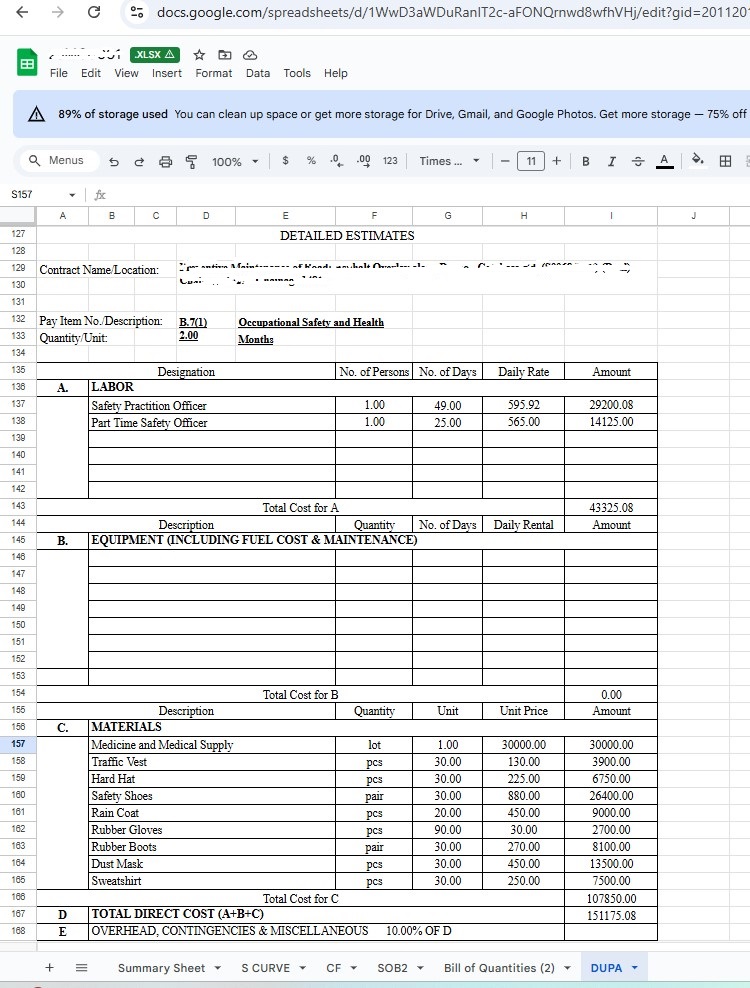Open the text color picker
The height and width of the screenshot is (988, 750).
point(664,161)
